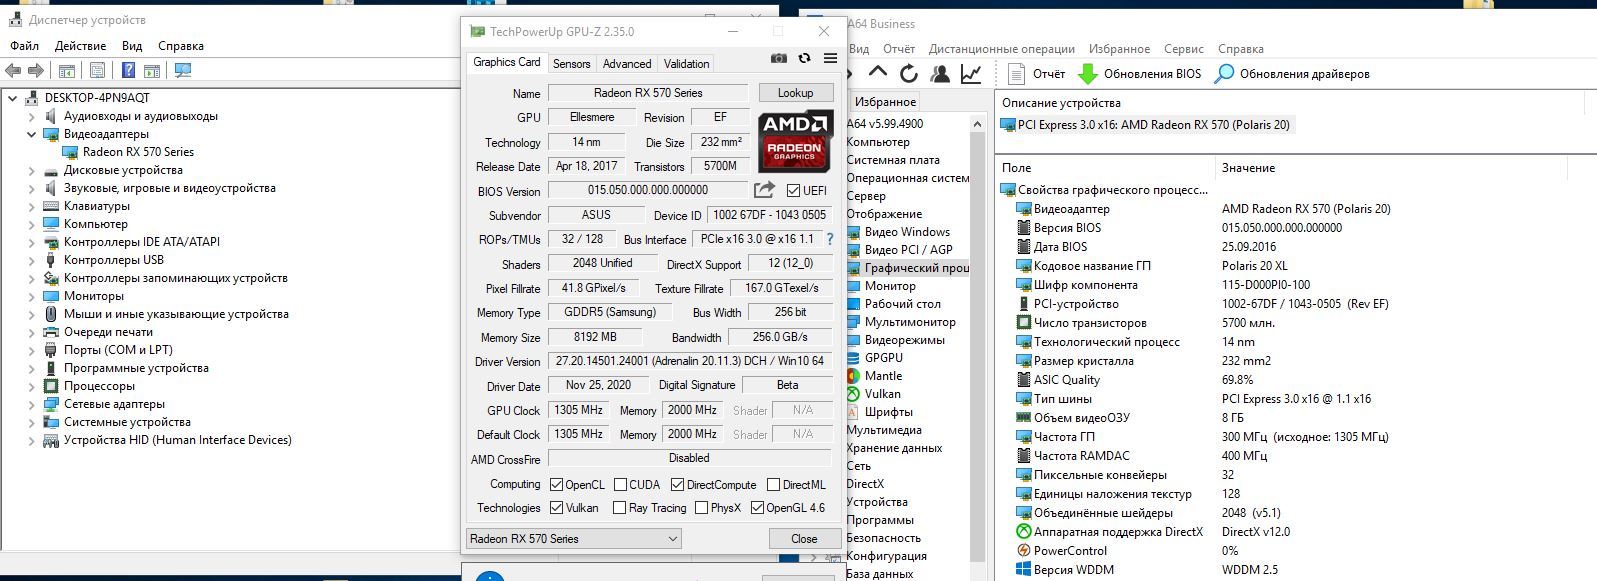Click the Lookup button
The width and height of the screenshot is (1597, 581).
(x=795, y=92)
